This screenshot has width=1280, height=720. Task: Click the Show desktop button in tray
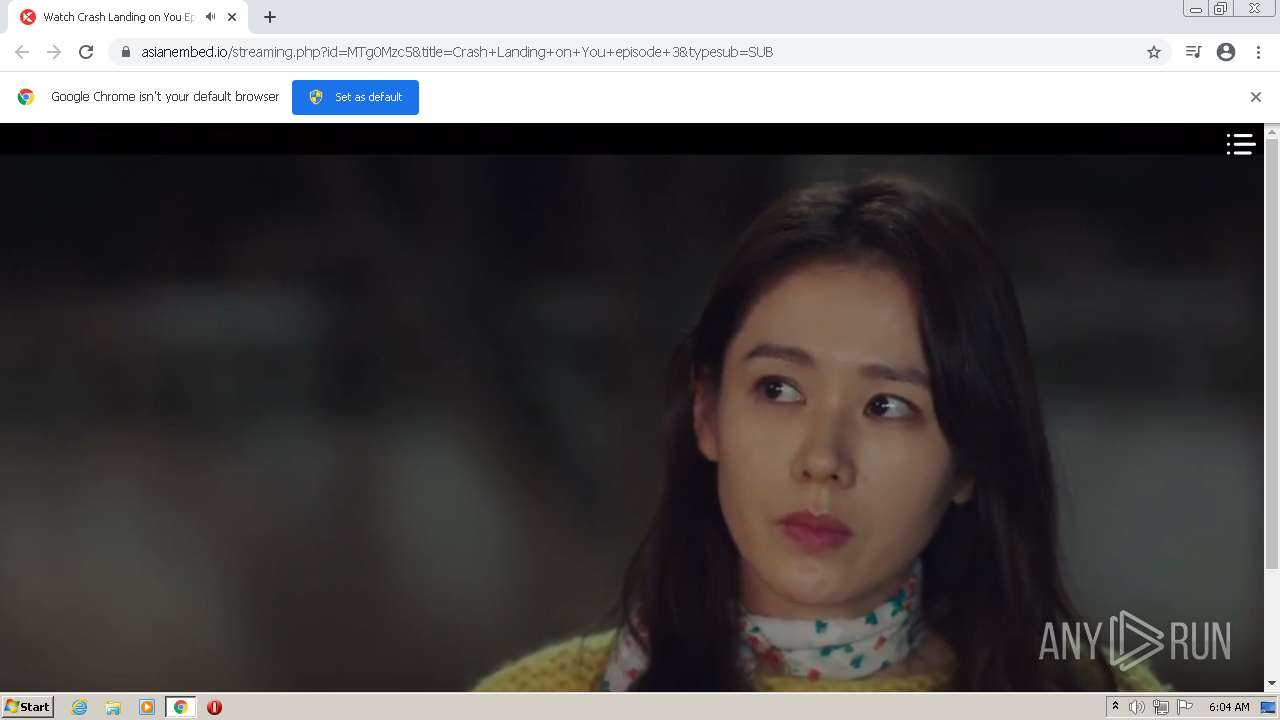tap(1268, 707)
